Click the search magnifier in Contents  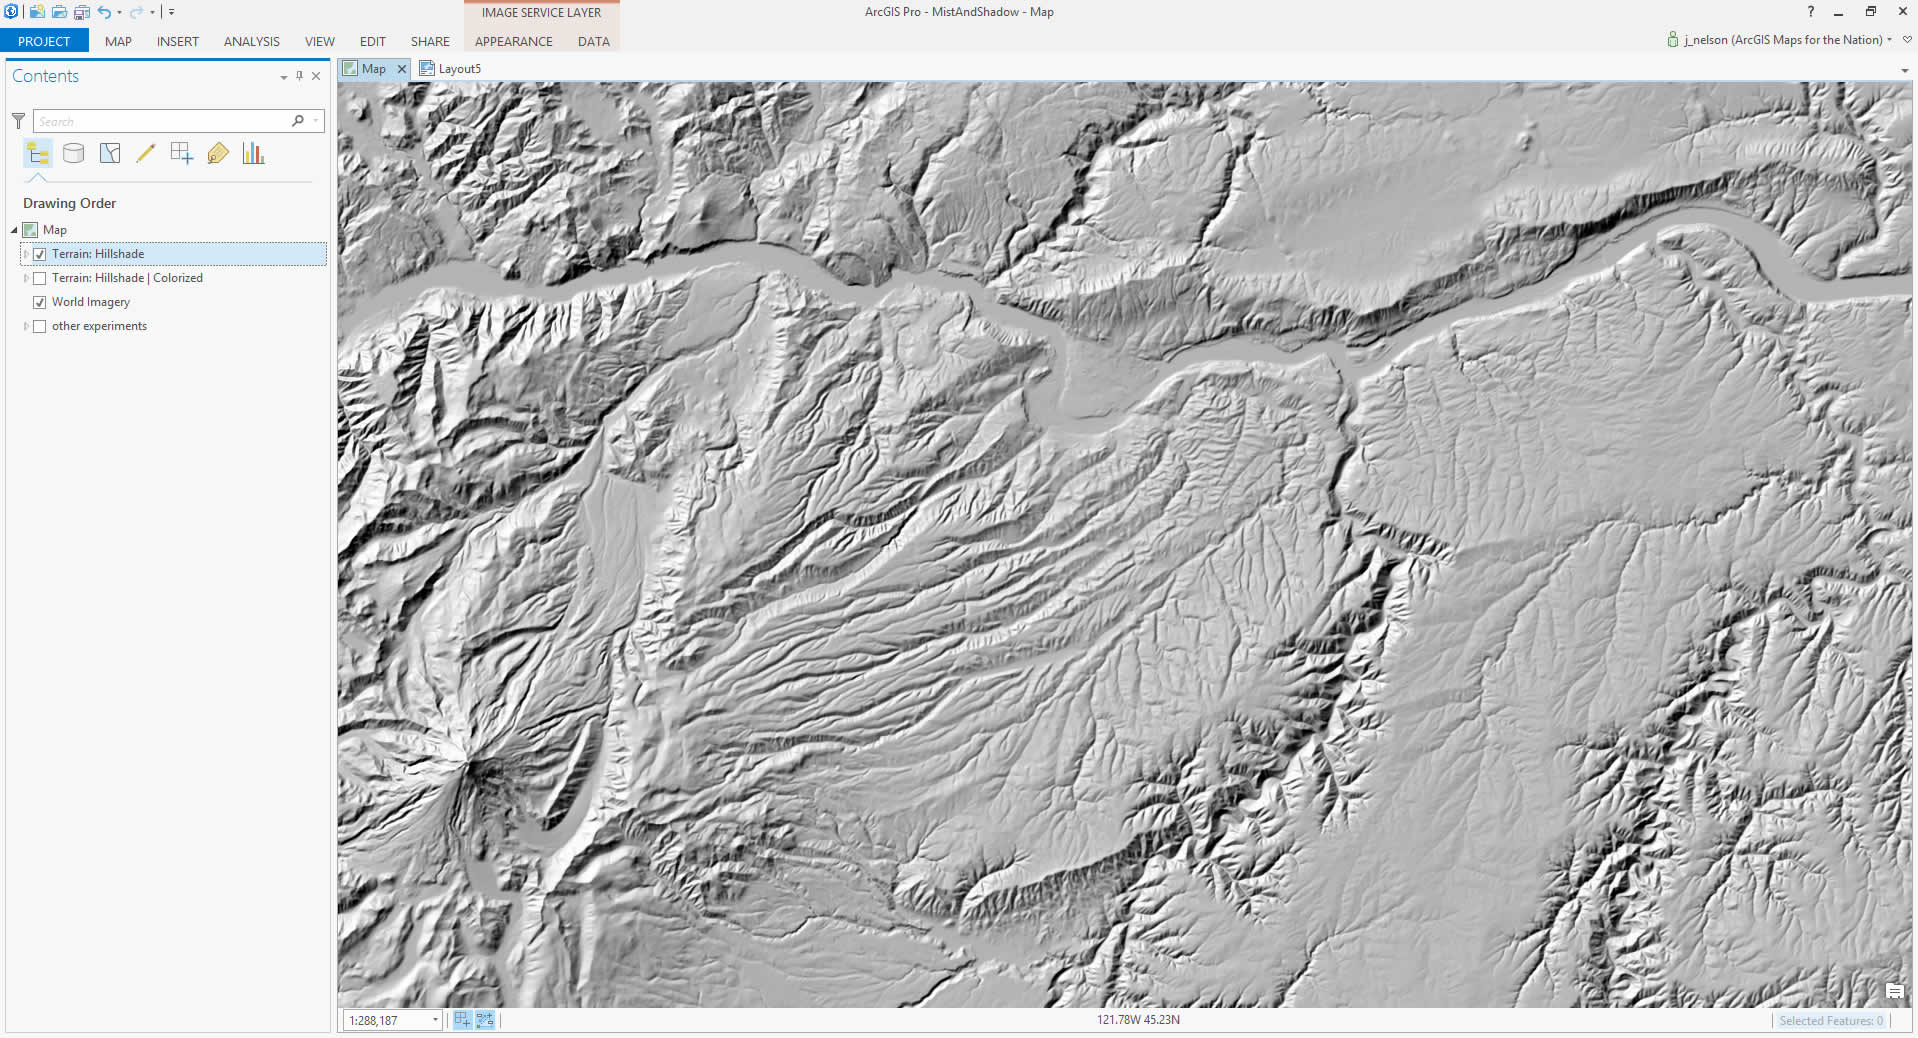click(297, 121)
